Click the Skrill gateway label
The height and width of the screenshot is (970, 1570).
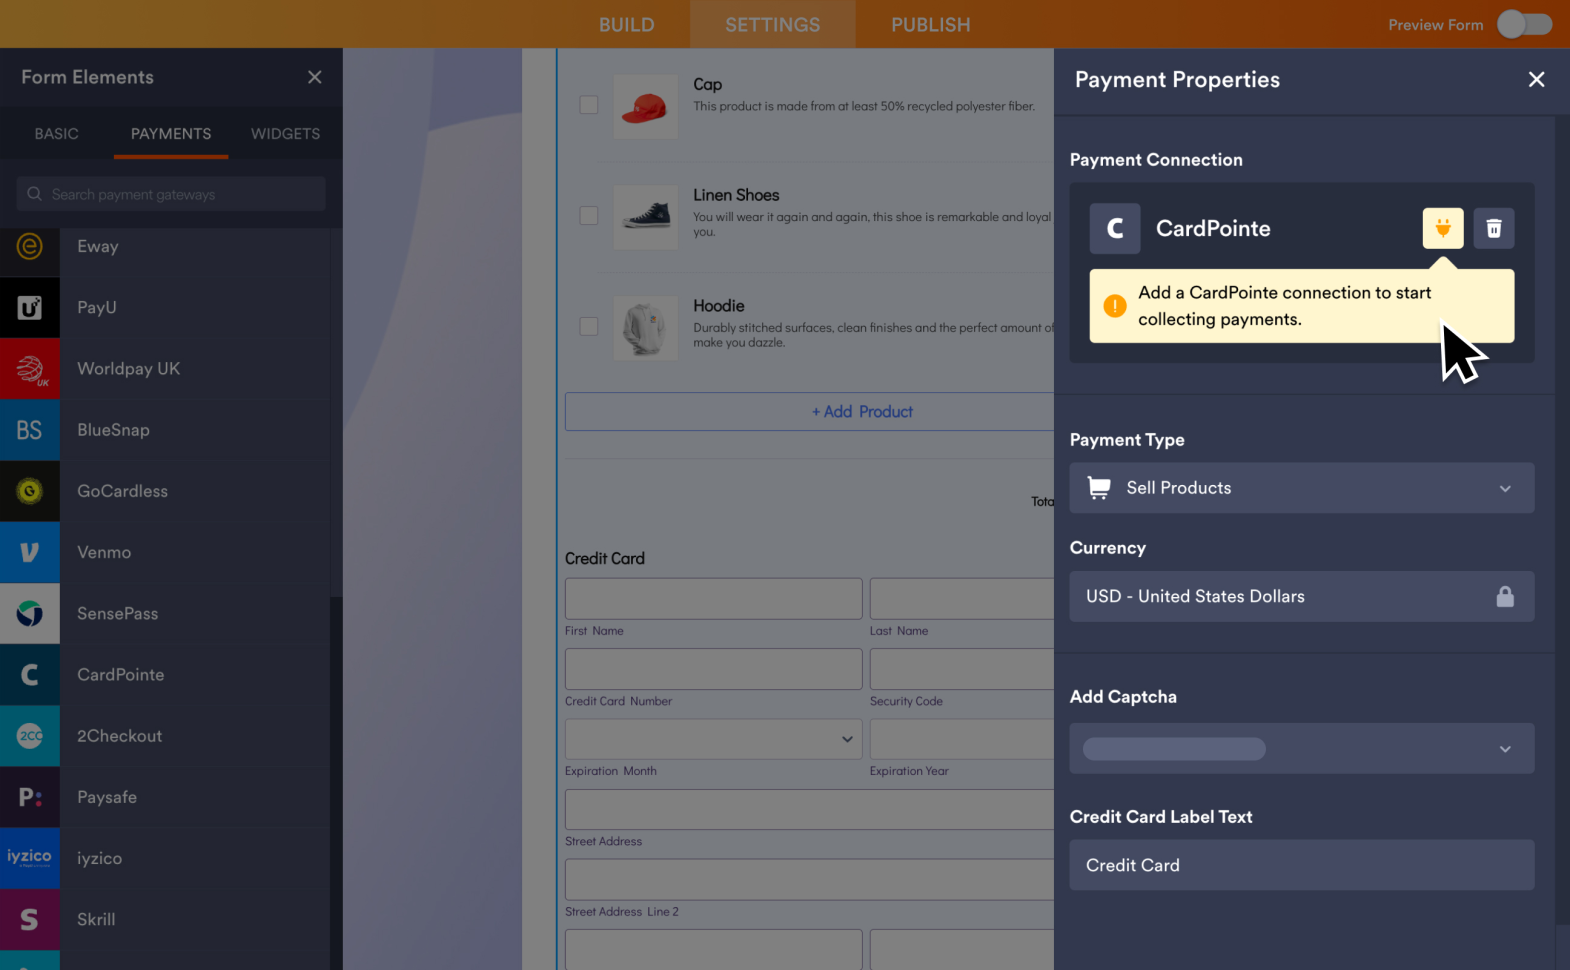[96, 919]
